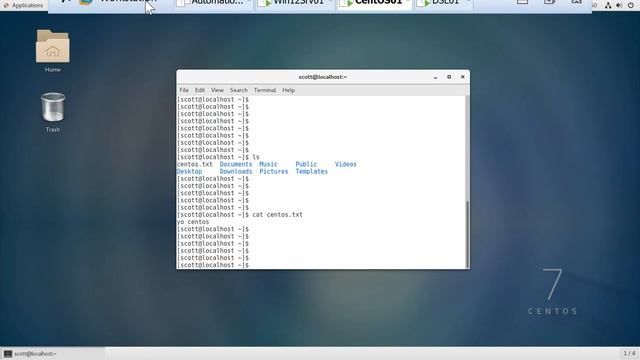
Task: Open the Trash desktop icon
Action: pos(53,112)
